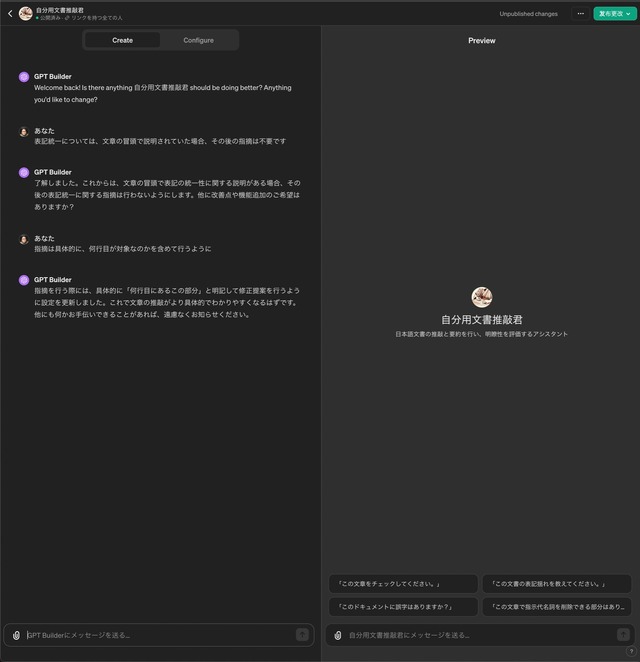Select starter 「この文章をチェックしてください。」
640x662 pixels.
coord(403,584)
